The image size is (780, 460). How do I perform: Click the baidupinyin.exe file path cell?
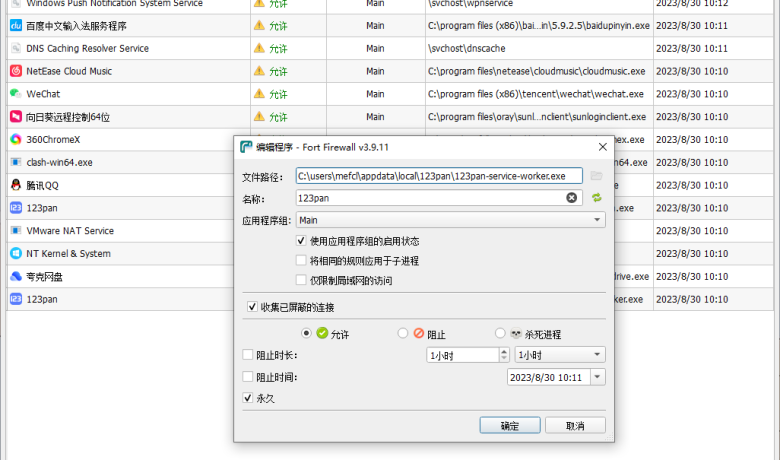pyautogui.click(x=539, y=25)
